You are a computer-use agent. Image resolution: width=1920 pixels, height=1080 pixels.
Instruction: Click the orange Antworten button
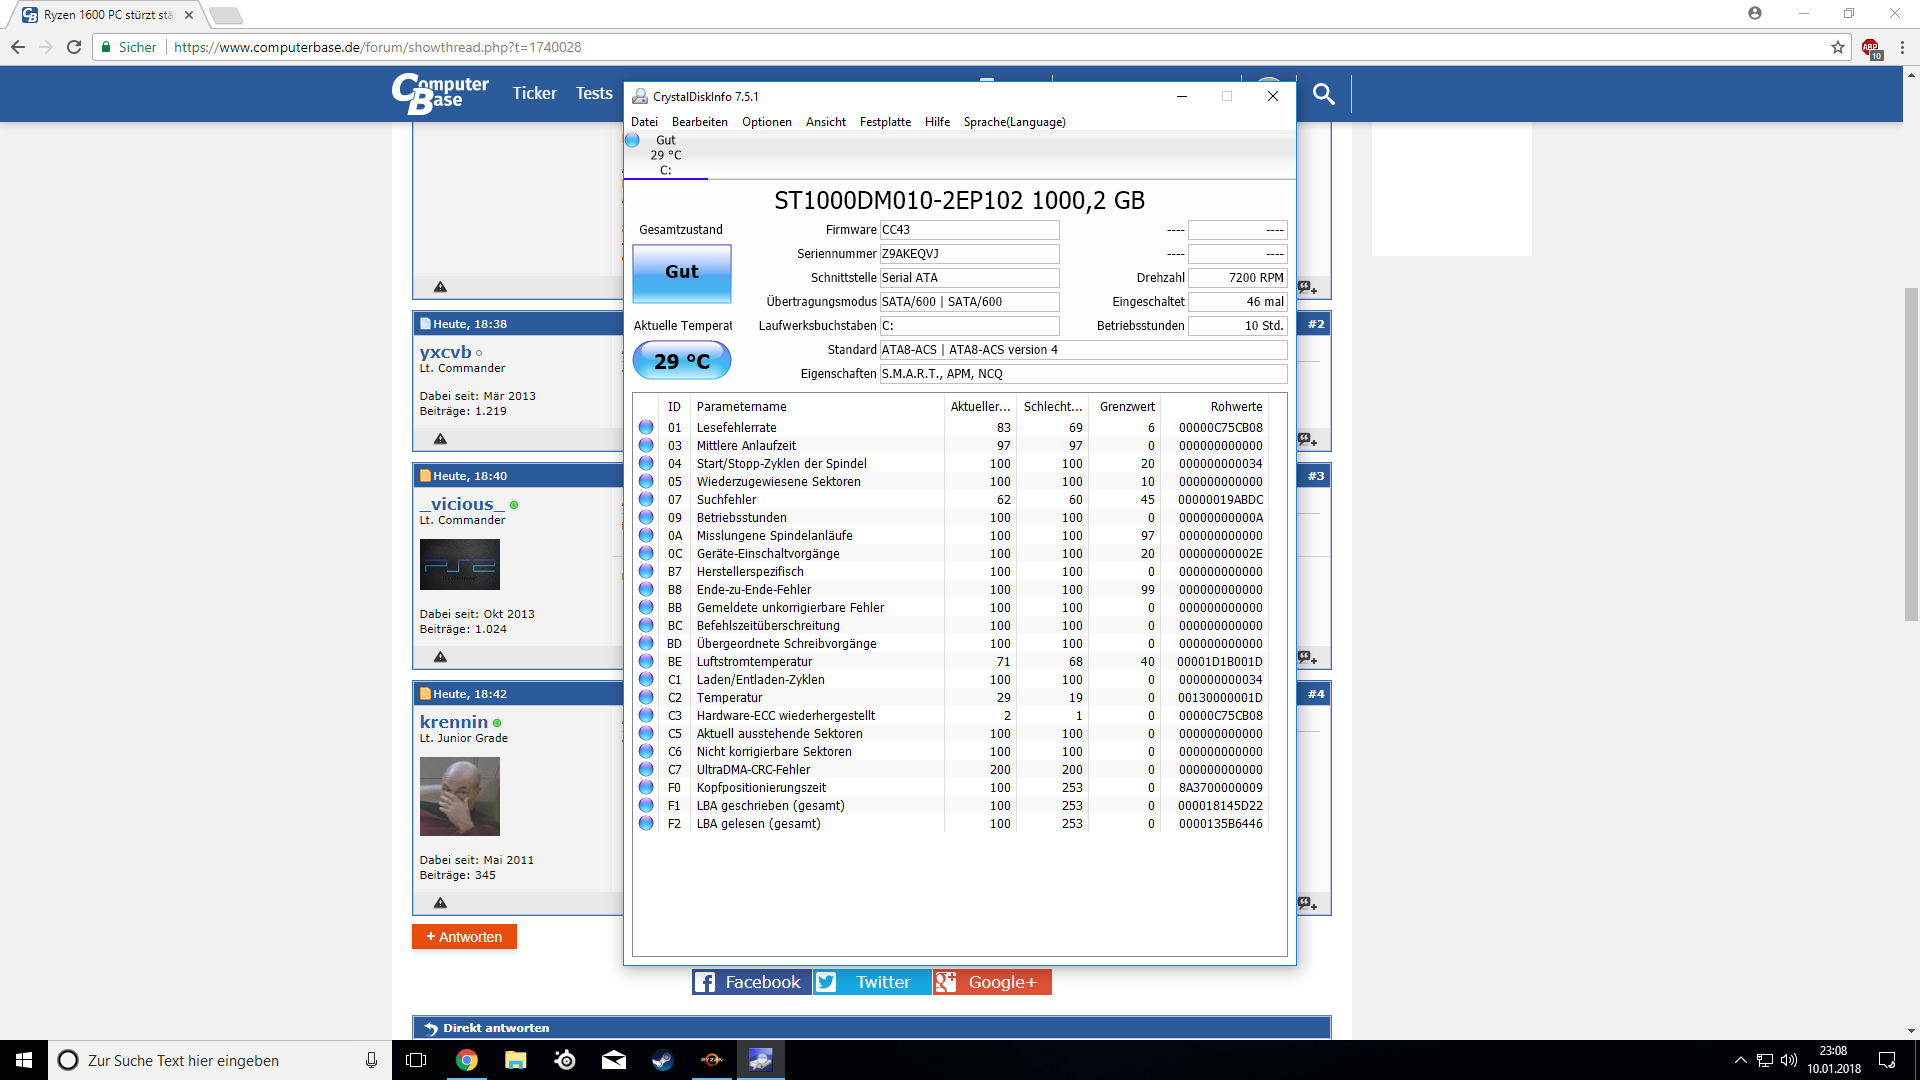point(464,937)
